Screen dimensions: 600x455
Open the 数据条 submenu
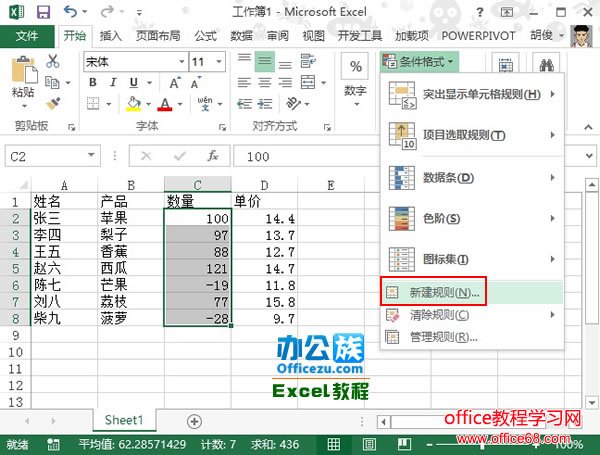coord(472,178)
